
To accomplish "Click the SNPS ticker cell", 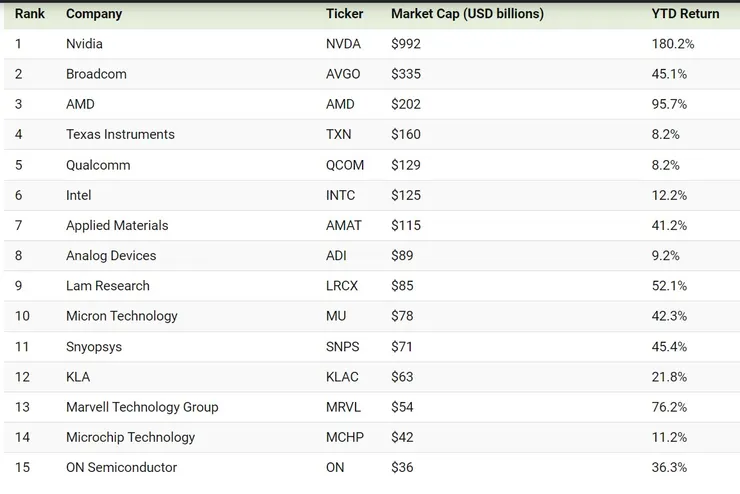I will (x=342, y=346).
